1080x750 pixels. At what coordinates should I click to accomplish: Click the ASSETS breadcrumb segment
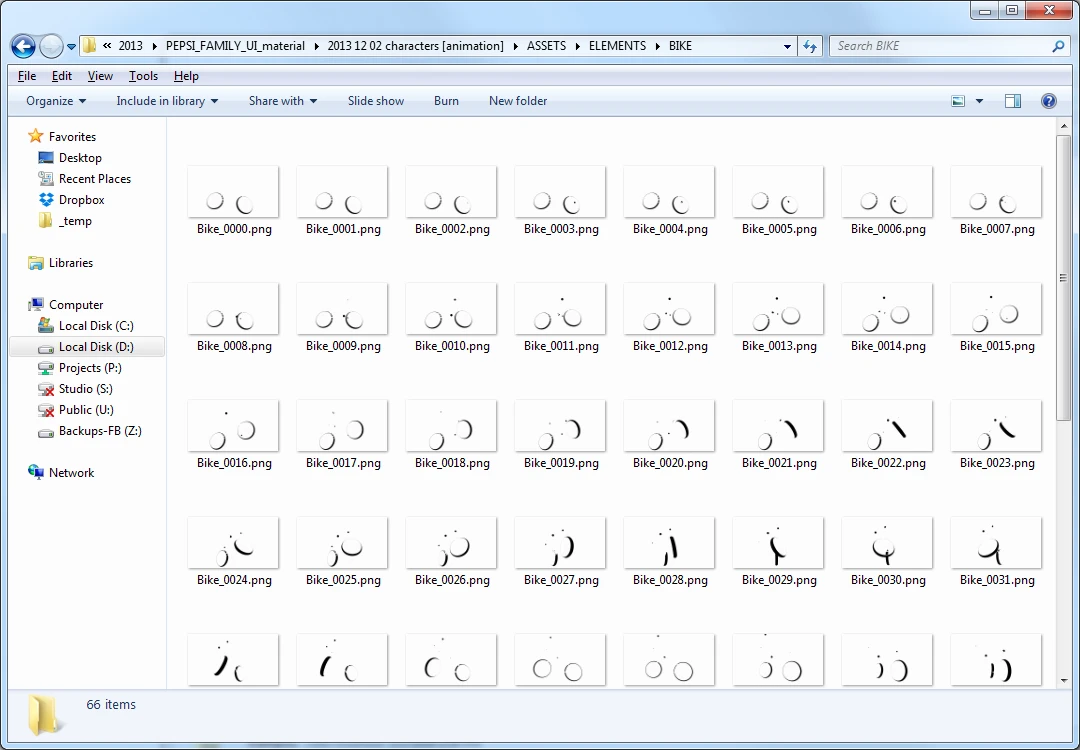(x=546, y=46)
